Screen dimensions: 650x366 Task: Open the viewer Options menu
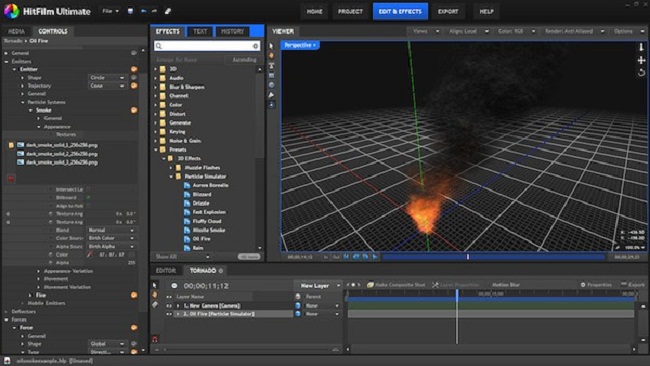click(629, 31)
